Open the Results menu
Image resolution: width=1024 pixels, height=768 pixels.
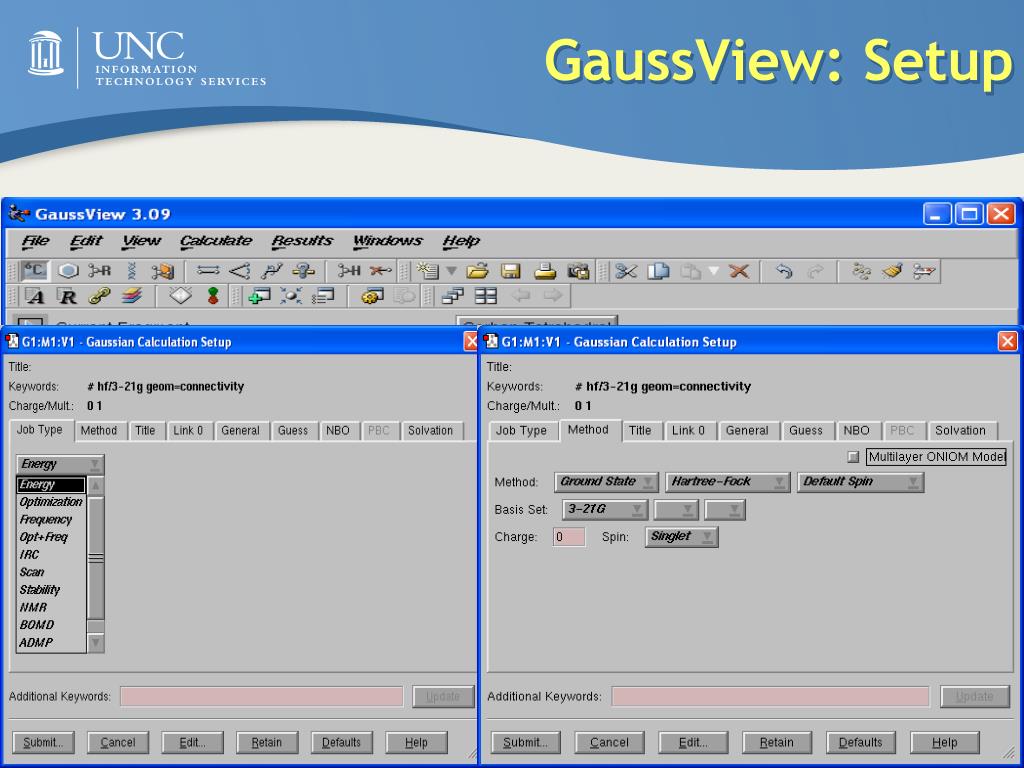point(302,241)
